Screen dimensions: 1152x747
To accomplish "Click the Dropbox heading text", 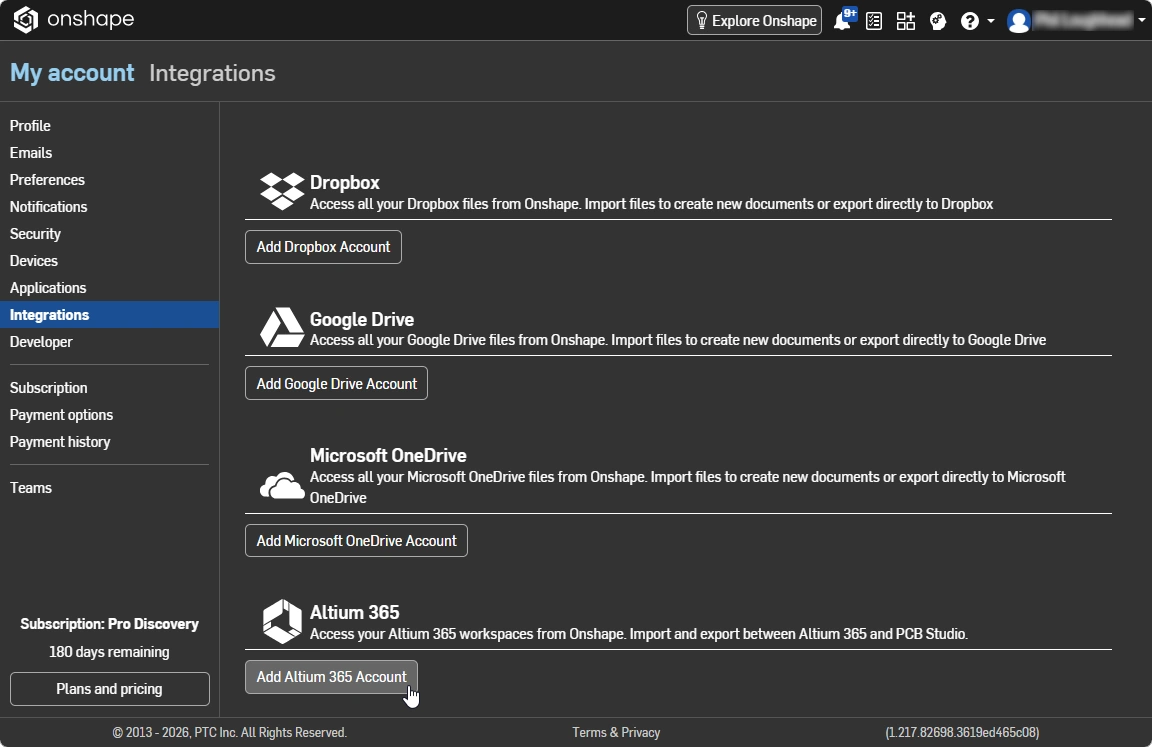I will tap(345, 182).
